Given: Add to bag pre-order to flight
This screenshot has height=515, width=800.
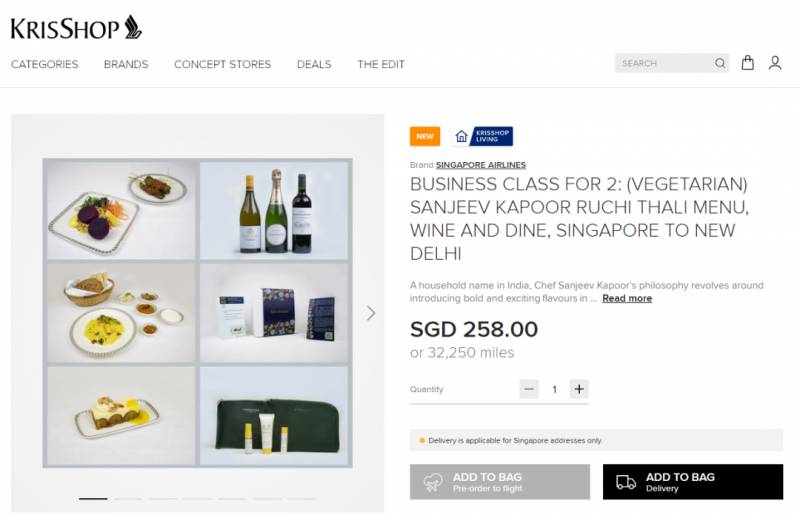Looking at the screenshot, I should coord(500,482).
